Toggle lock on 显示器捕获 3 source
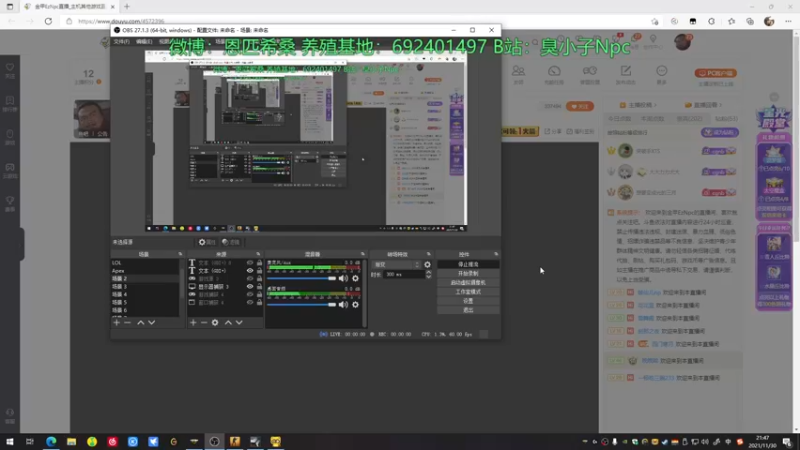800x450 pixels. (259, 286)
